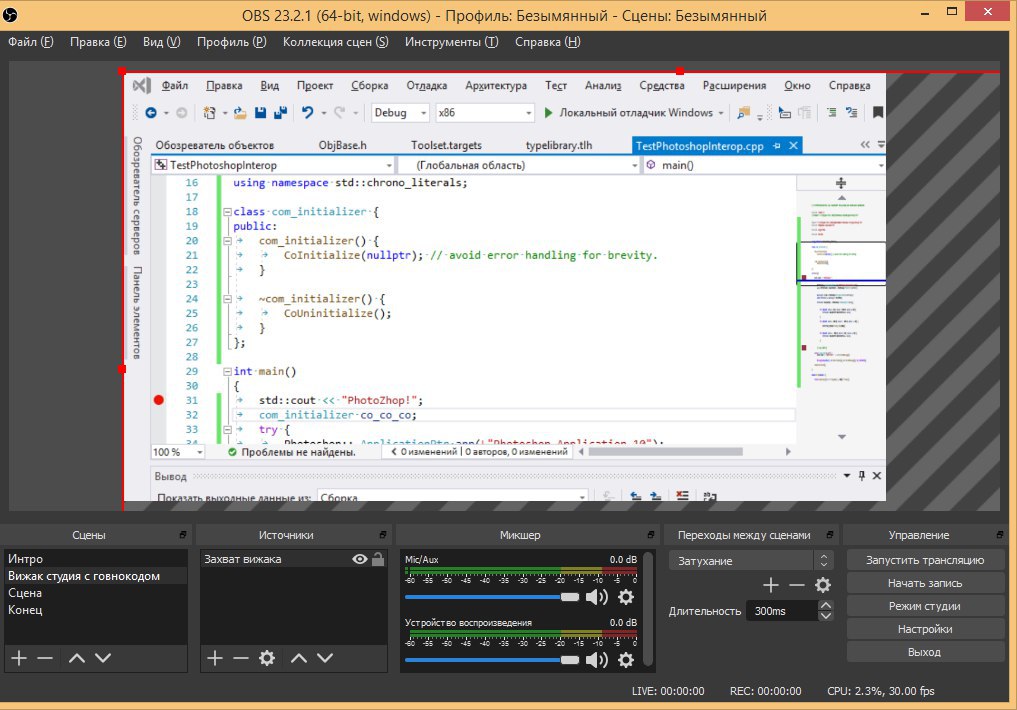The width and height of the screenshot is (1017, 710).
Task: Toggle pin on Вывод panel in Visual Studio
Action: pos(862,475)
